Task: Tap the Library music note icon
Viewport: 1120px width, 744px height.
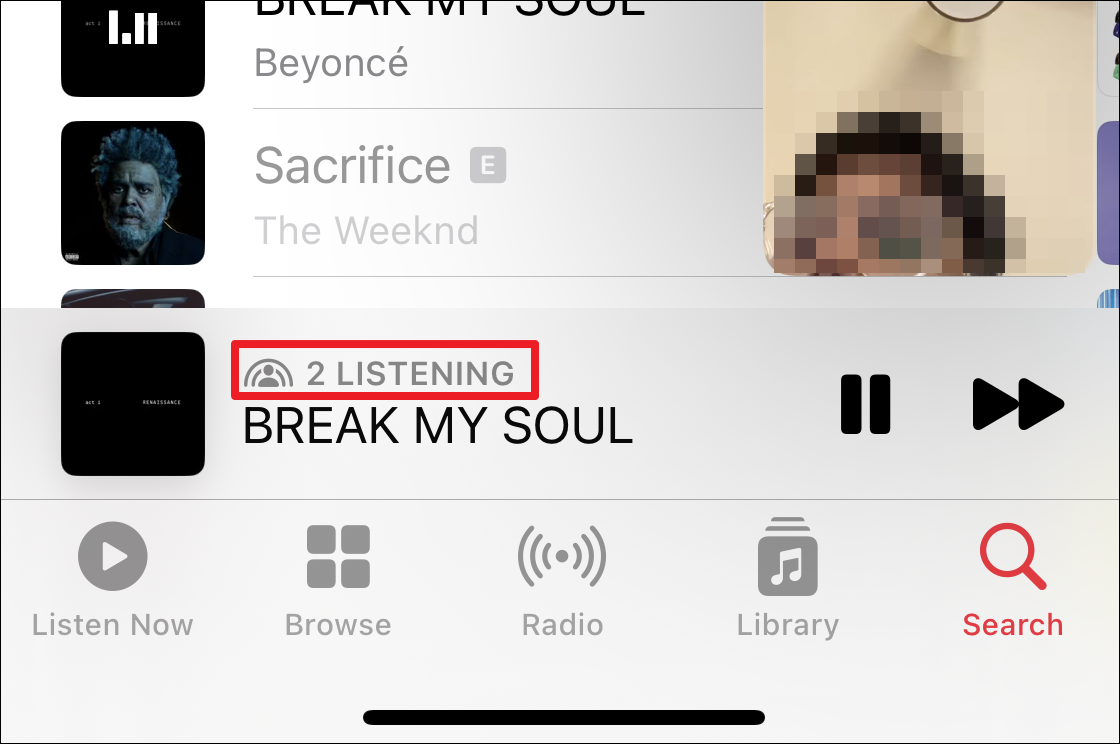Action: click(788, 556)
